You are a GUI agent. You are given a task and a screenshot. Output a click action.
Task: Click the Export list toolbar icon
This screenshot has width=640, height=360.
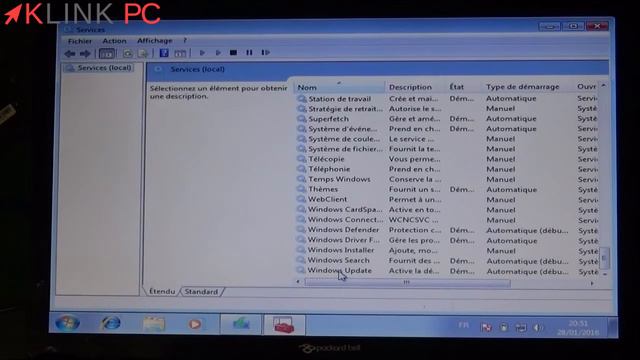click(x=143, y=53)
